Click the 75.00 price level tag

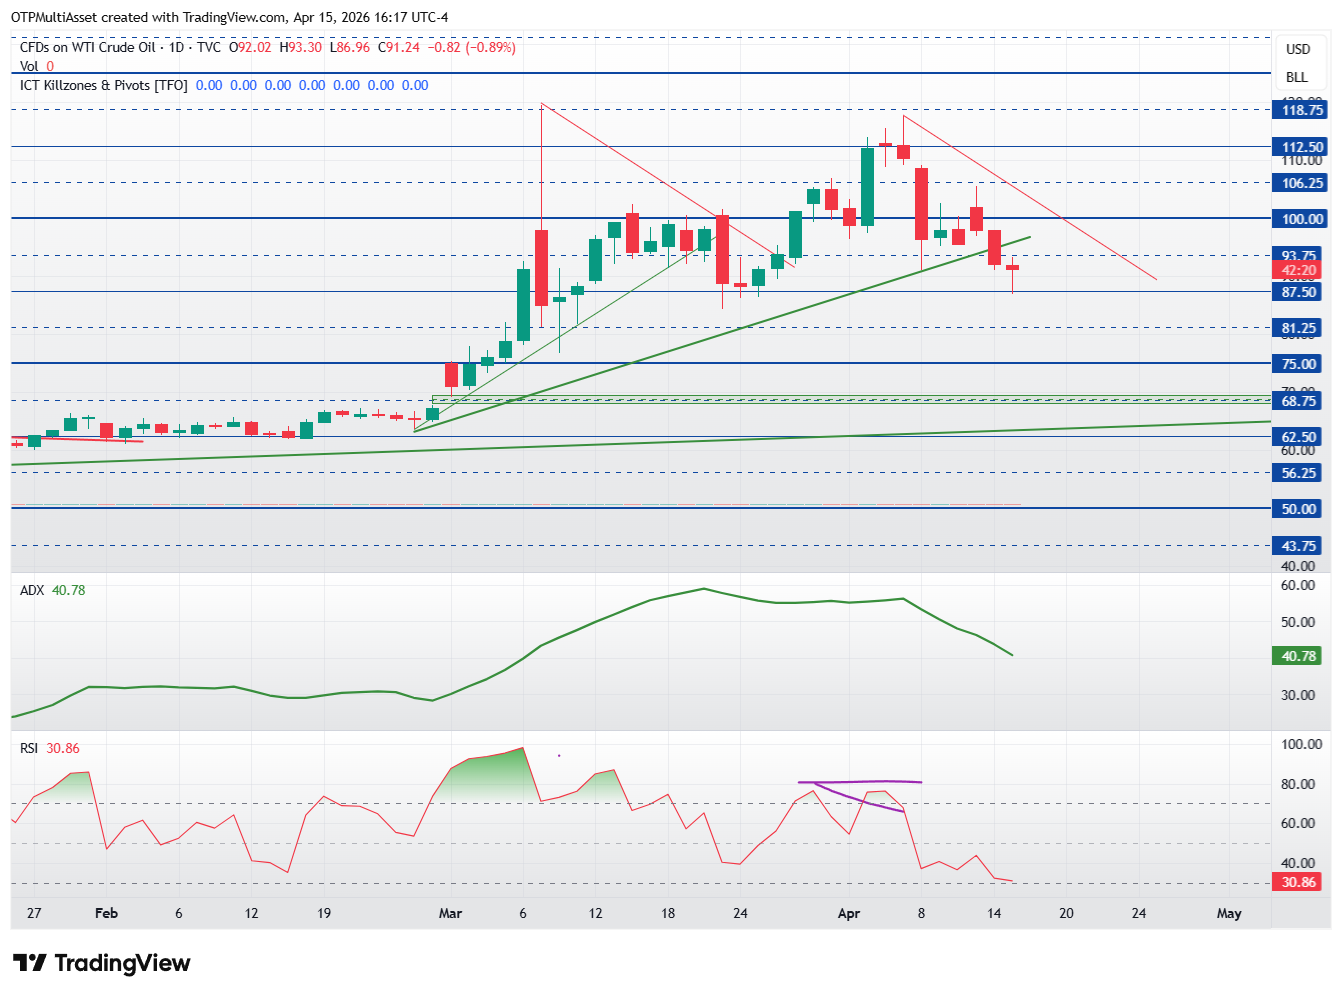(x=1298, y=363)
